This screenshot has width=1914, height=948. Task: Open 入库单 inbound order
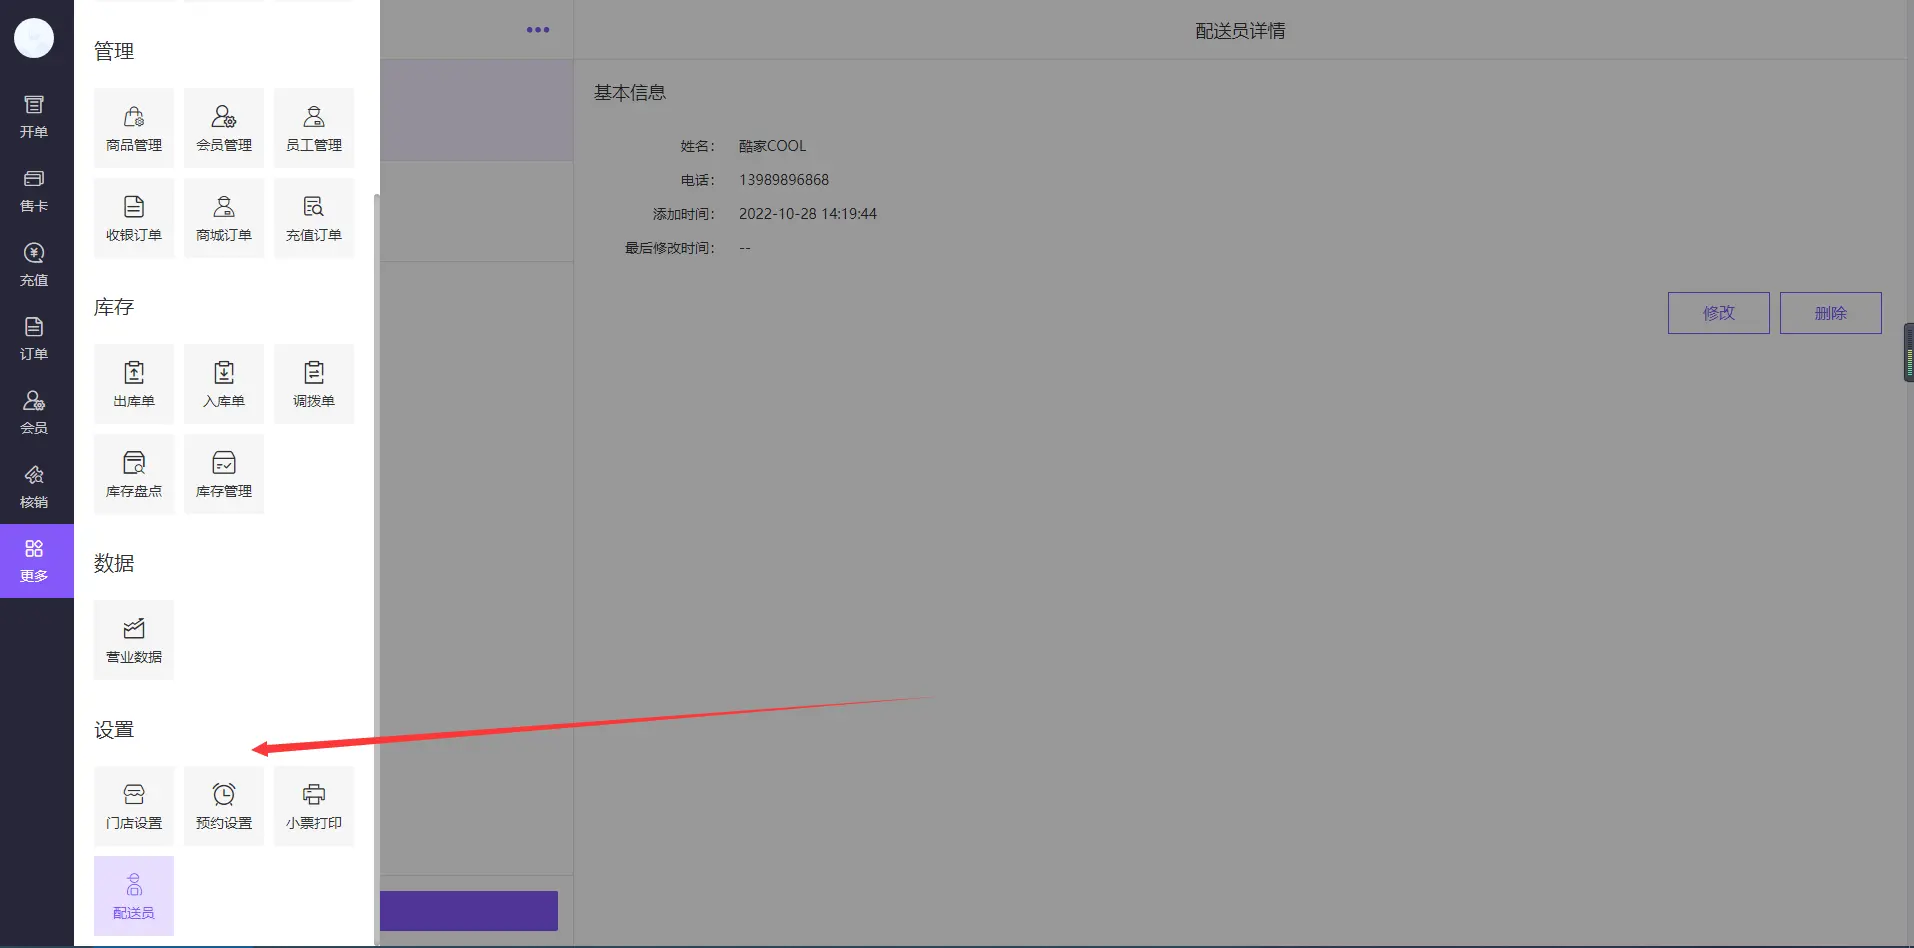pyautogui.click(x=224, y=384)
